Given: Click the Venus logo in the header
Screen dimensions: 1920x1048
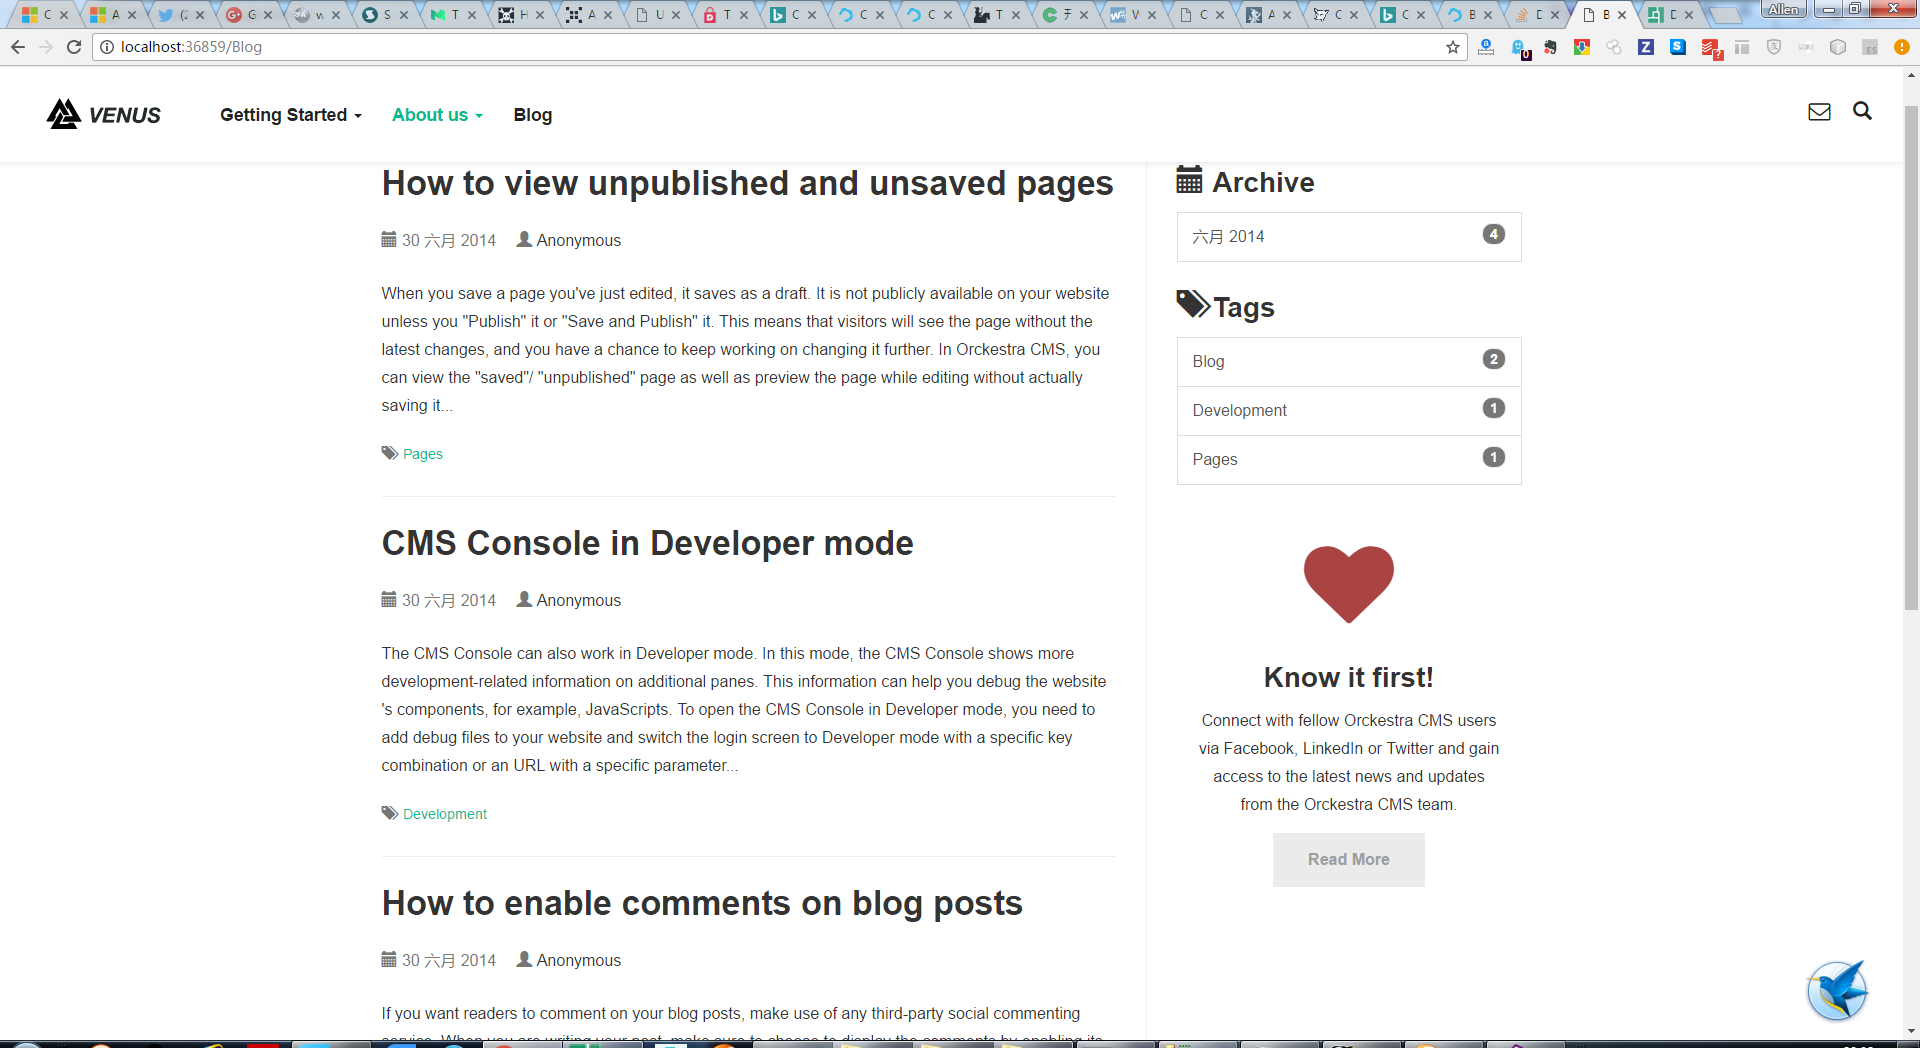Looking at the screenshot, I should pyautogui.click(x=104, y=115).
